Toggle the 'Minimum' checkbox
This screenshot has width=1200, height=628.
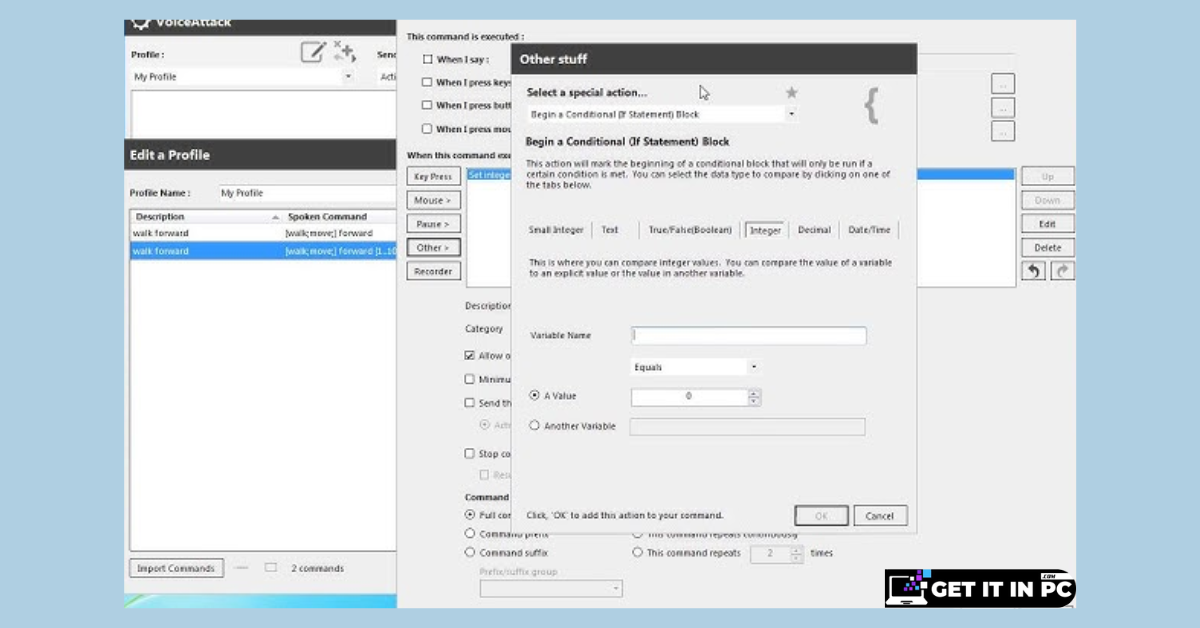coord(470,380)
